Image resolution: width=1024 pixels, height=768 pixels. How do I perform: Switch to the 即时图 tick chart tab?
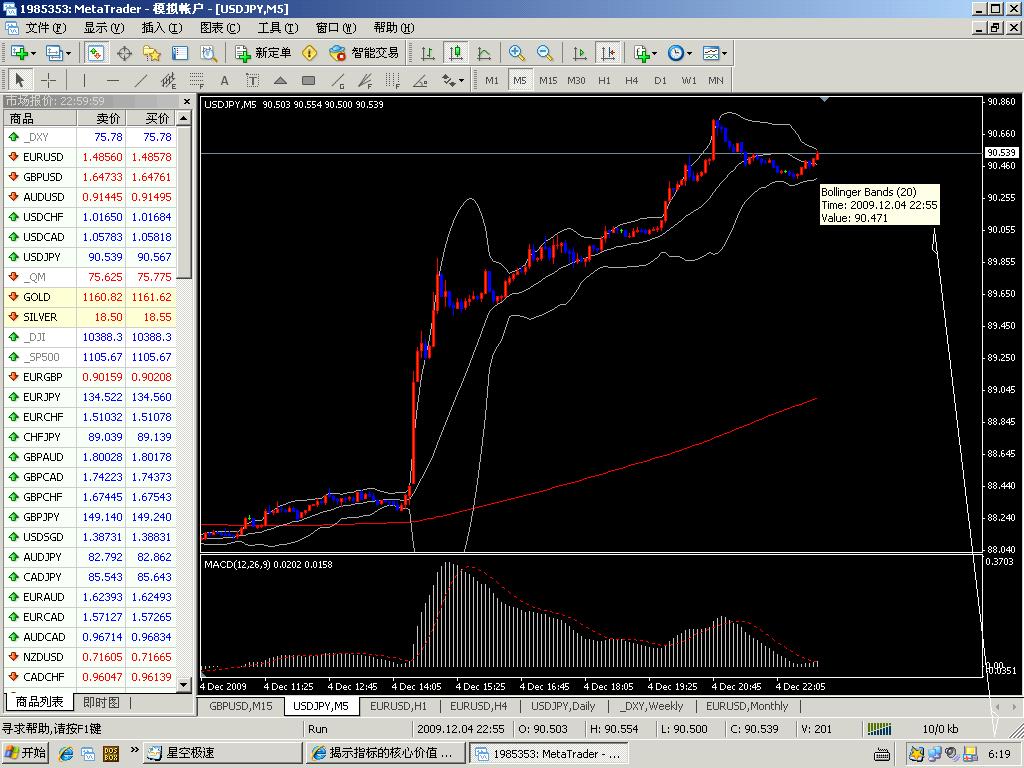click(101, 702)
